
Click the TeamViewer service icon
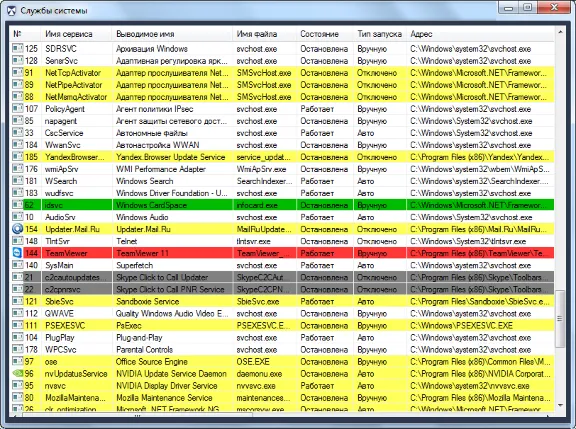pos(17,253)
